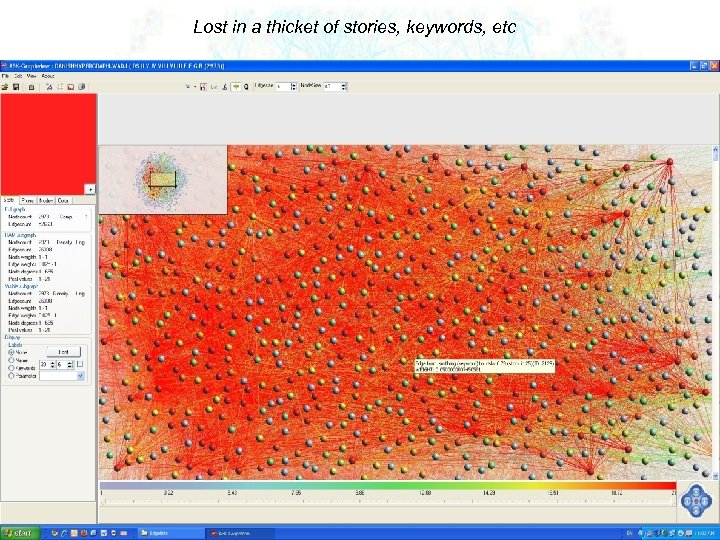
Task: Click the toolbar icon with the dropdown arrow beside it
Action: [188, 86]
